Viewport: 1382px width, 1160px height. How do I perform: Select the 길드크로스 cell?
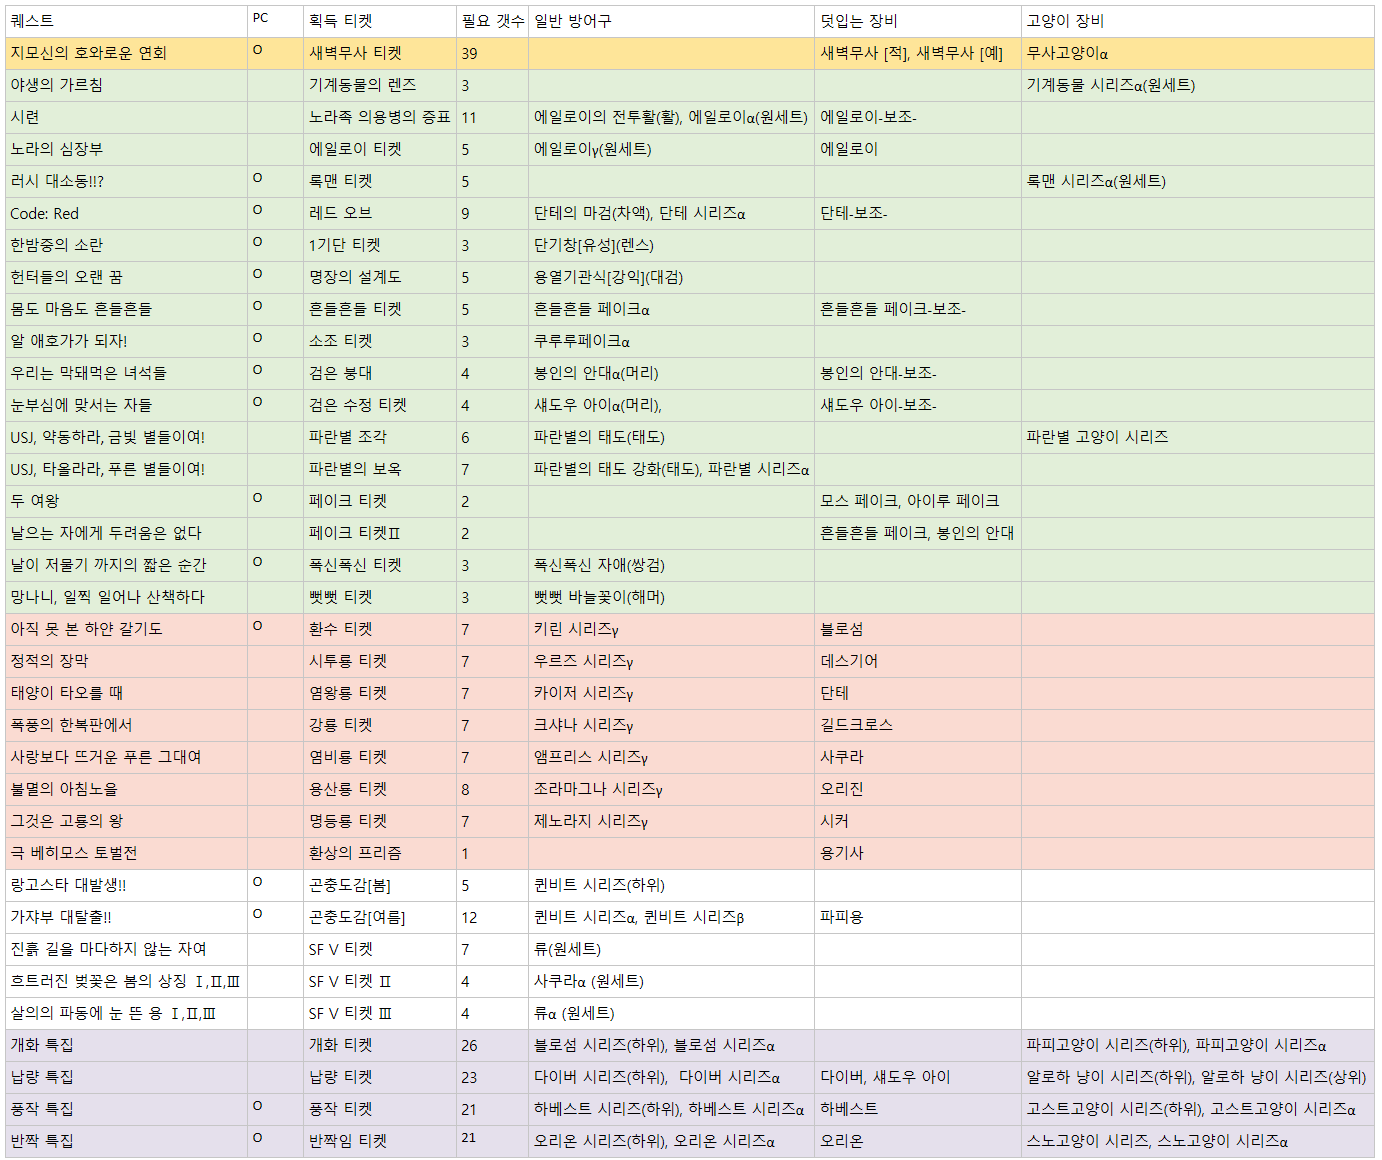(856, 725)
